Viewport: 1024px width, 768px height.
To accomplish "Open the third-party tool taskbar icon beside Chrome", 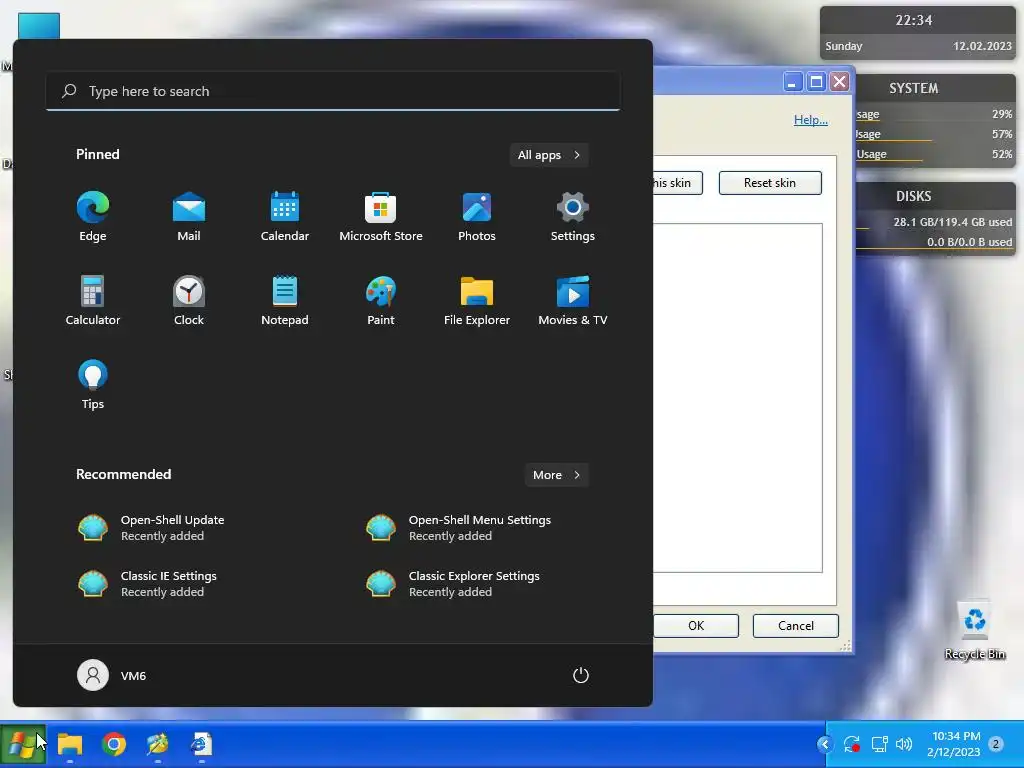I will [x=157, y=744].
